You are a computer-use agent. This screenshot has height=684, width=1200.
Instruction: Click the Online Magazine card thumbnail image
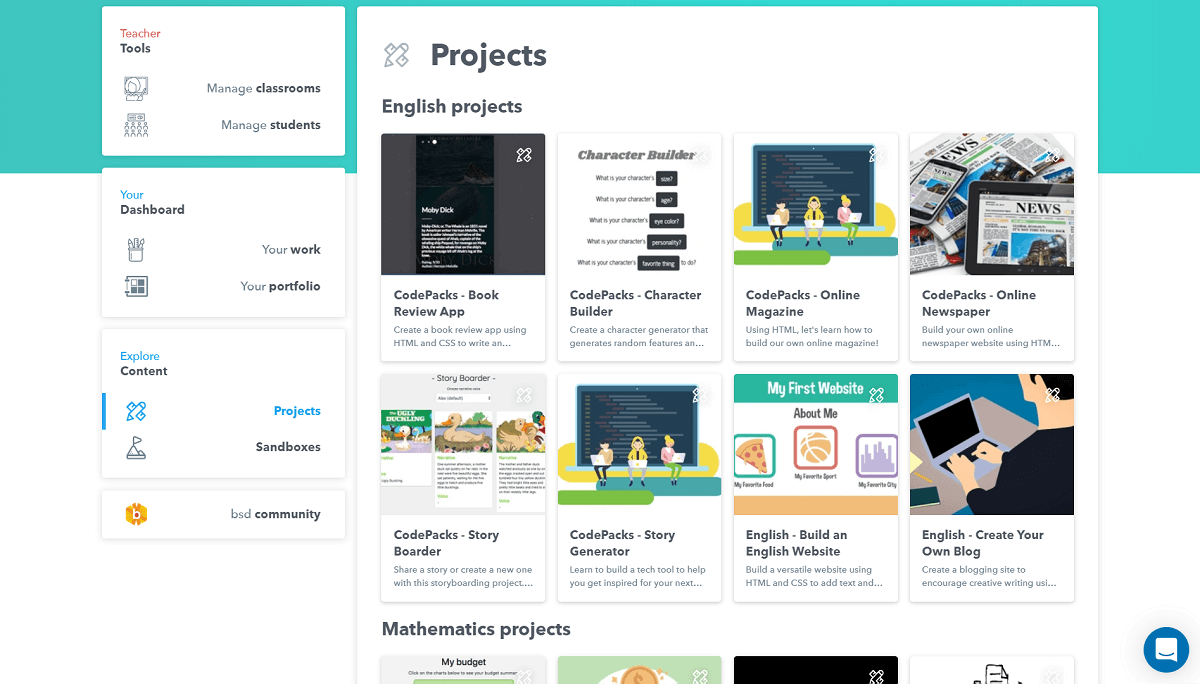(x=815, y=204)
